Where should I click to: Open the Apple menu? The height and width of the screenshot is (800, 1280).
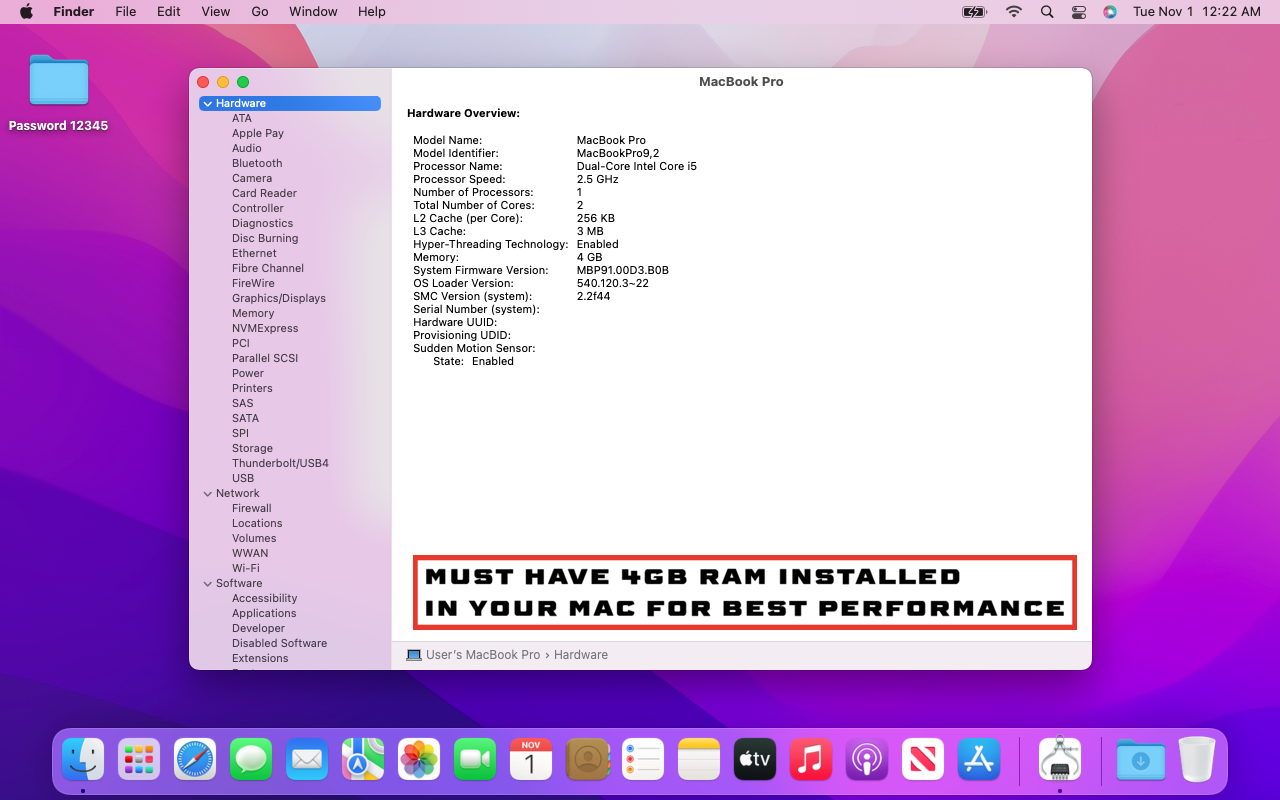27,12
